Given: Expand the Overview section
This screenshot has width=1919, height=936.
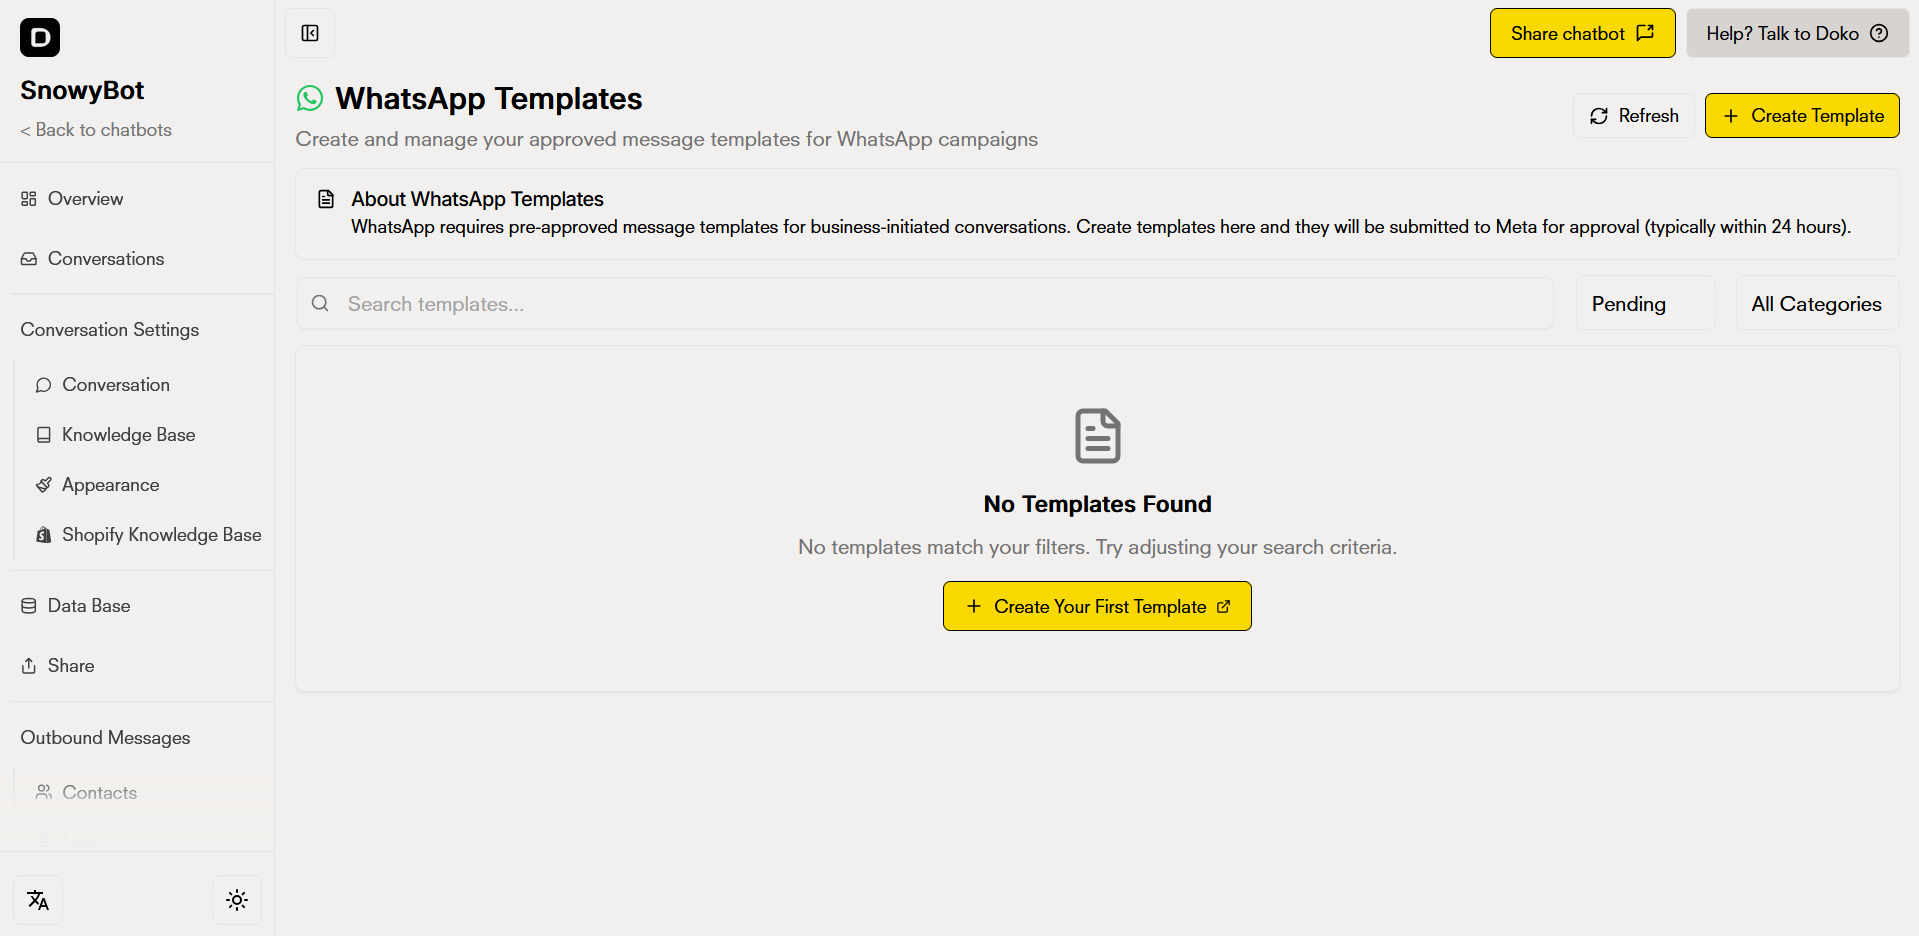Looking at the screenshot, I should click(85, 198).
